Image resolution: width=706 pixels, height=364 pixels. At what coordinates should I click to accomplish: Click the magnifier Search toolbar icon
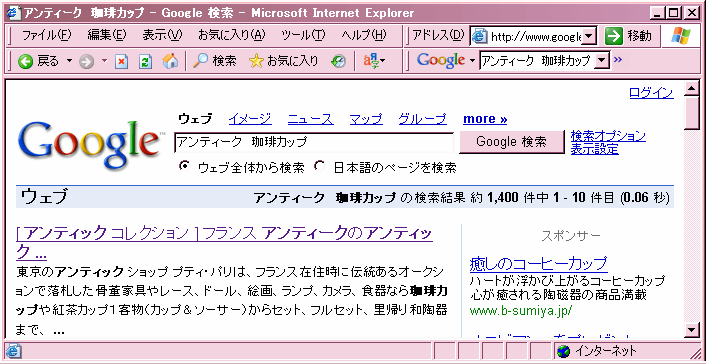199,61
